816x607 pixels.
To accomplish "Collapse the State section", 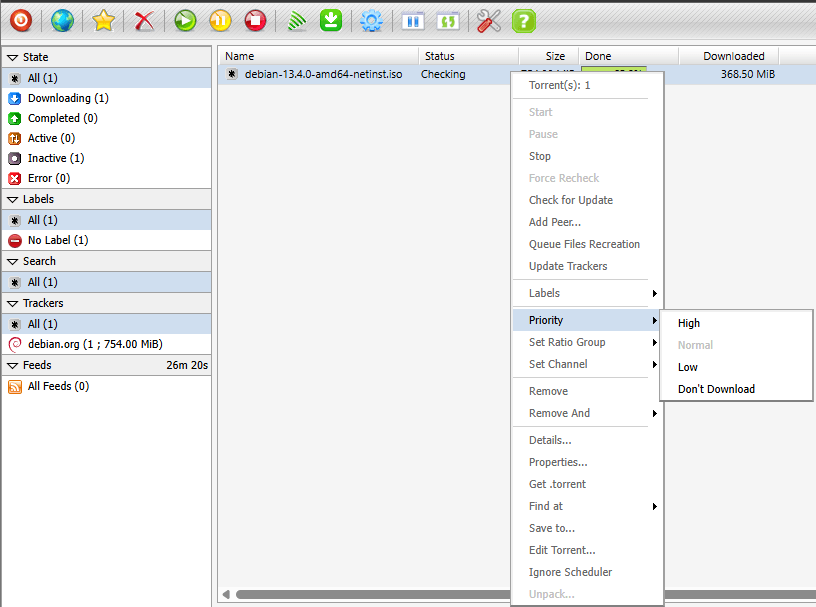I will coord(12,57).
